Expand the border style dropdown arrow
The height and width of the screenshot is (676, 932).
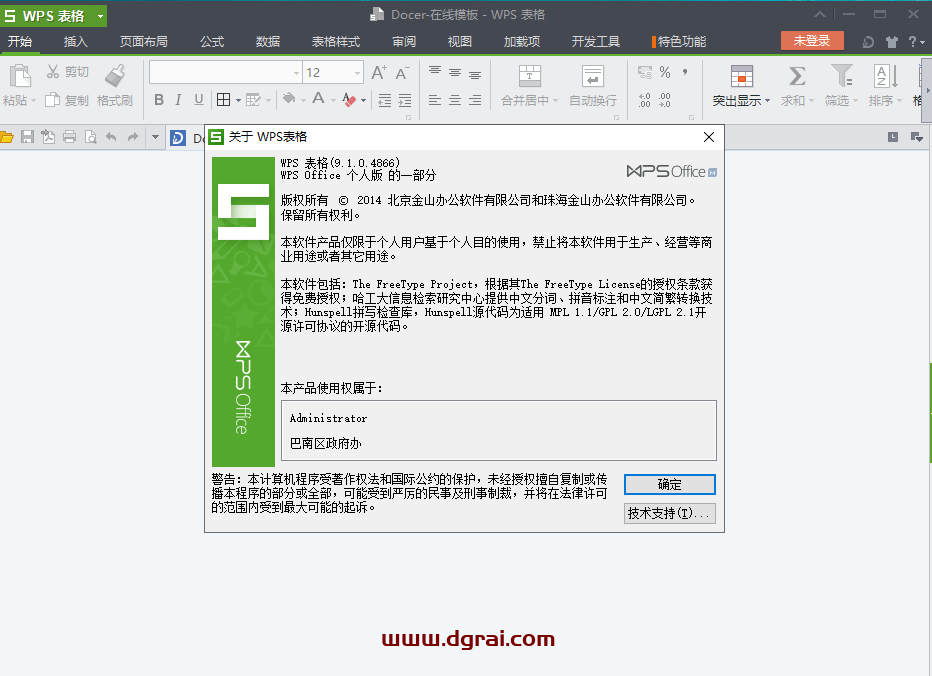tap(239, 100)
